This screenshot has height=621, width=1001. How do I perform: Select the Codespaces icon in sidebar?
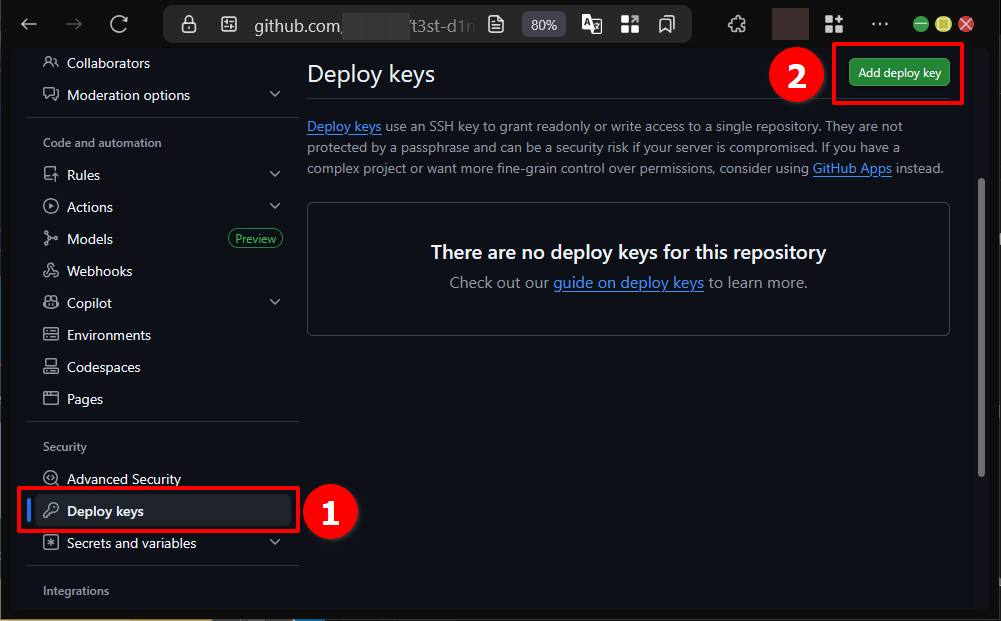point(51,367)
